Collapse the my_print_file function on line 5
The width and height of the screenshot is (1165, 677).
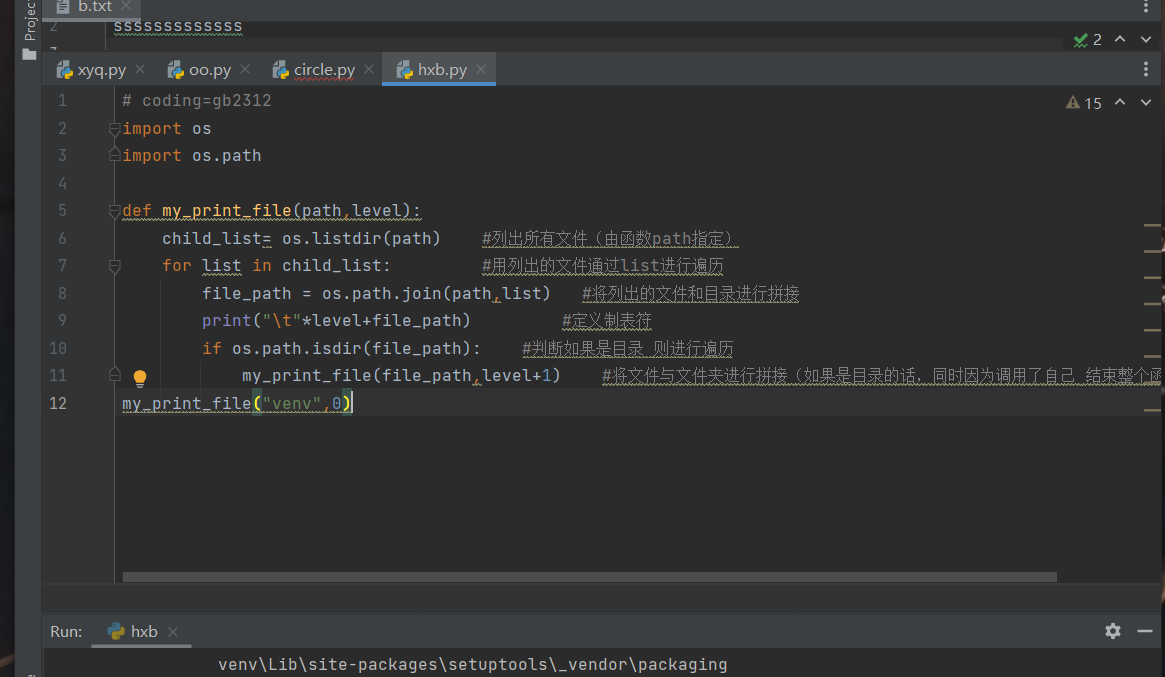point(114,211)
